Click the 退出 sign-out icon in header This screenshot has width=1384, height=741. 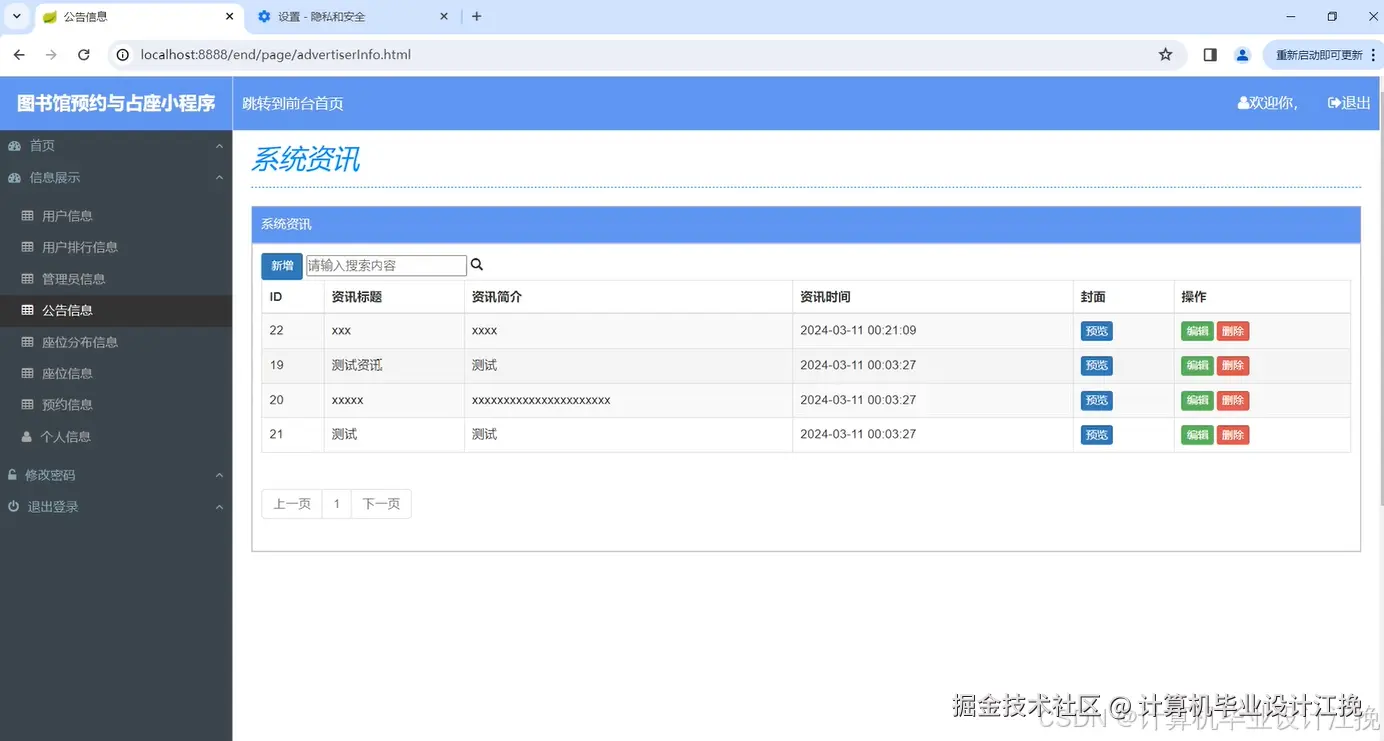(x=1334, y=103)
